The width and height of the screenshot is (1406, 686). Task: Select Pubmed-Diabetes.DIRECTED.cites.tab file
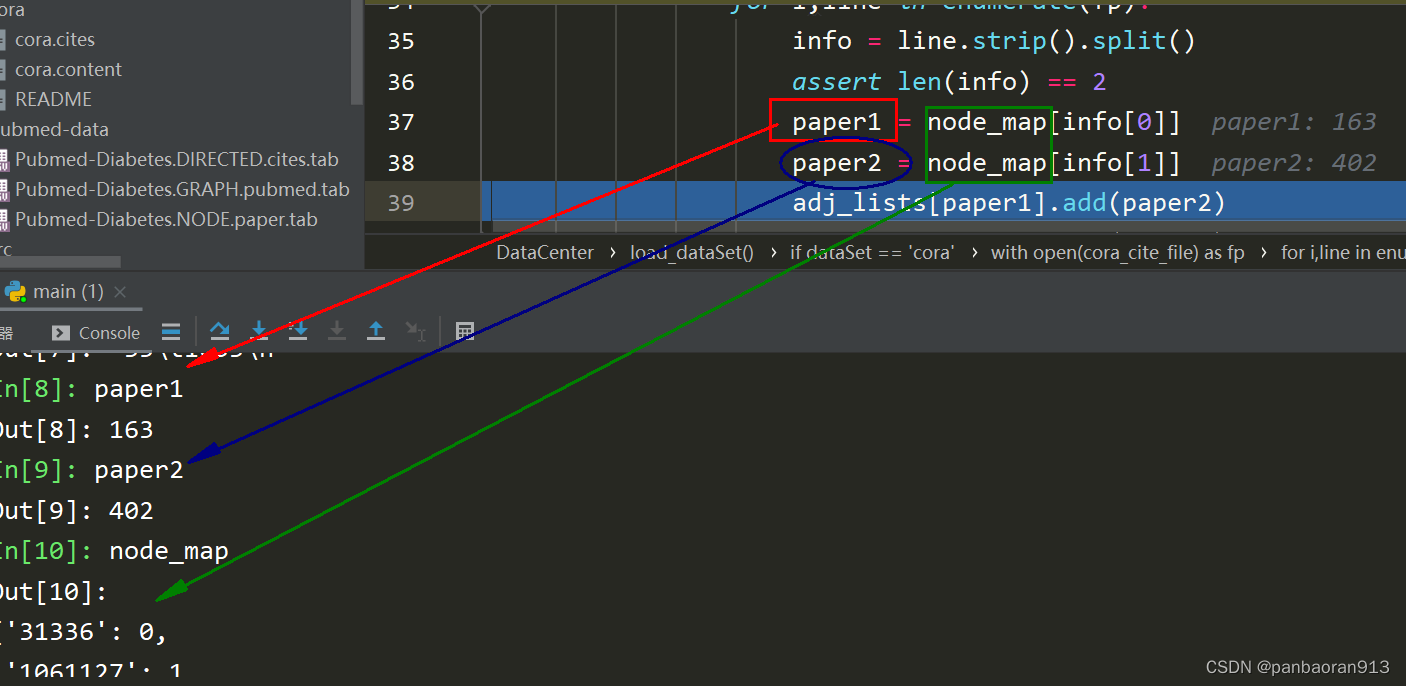point(177,160)
